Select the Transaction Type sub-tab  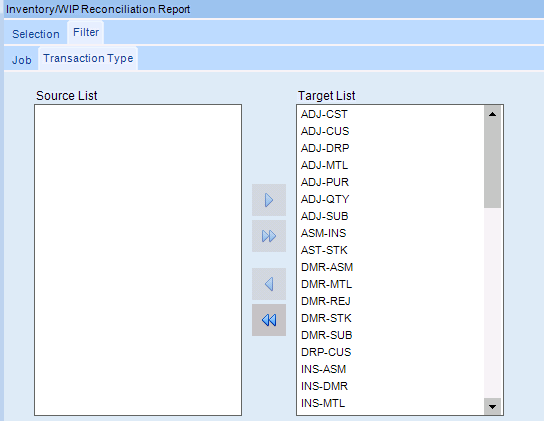pos(88,58)
